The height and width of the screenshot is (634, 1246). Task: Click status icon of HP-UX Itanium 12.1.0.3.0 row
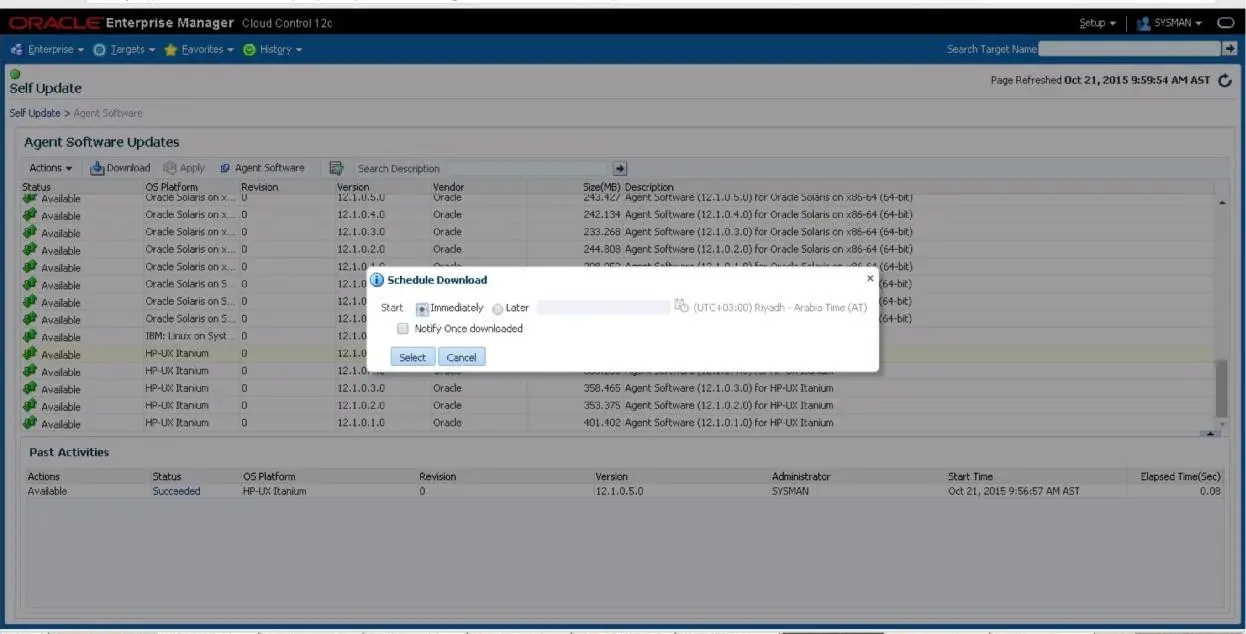tap(29, 389)
